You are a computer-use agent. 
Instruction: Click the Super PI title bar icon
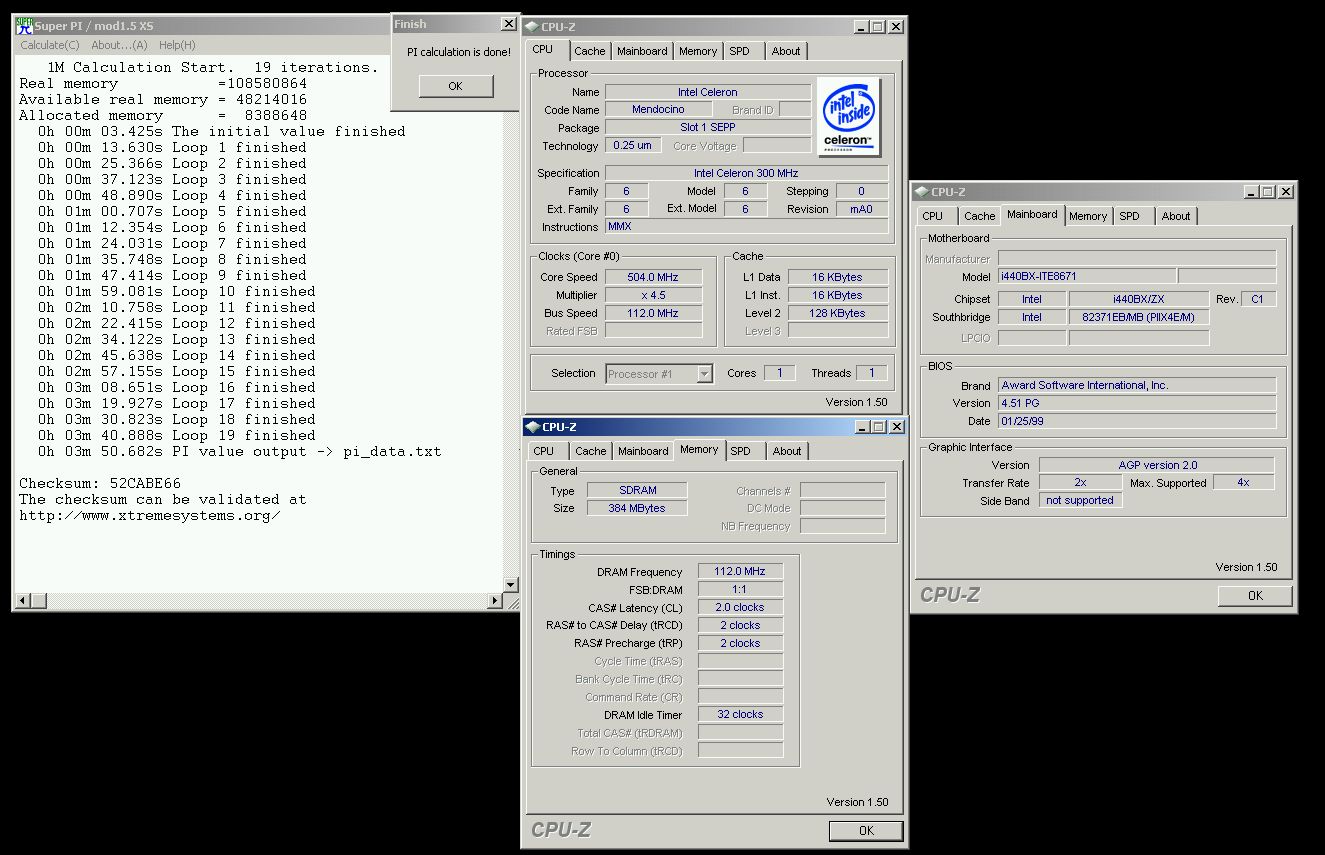pyautogui.click(x=24, y=26)
